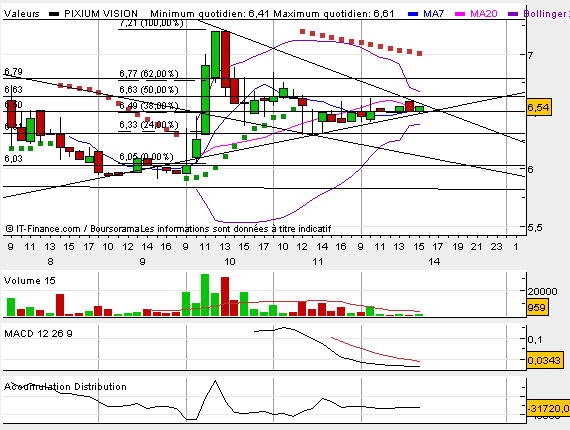Click the '6,03' level label at left

point(13,158)
